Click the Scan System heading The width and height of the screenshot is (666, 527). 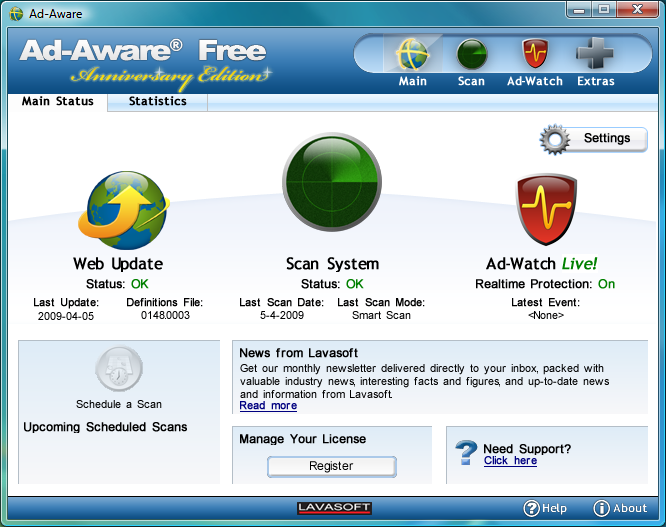[332, 264]
